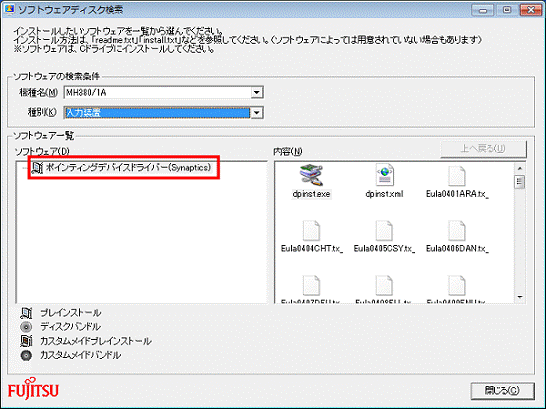
Task: Open the 機種名 model dropdown arrow
Action: click(x=257, y=93)
